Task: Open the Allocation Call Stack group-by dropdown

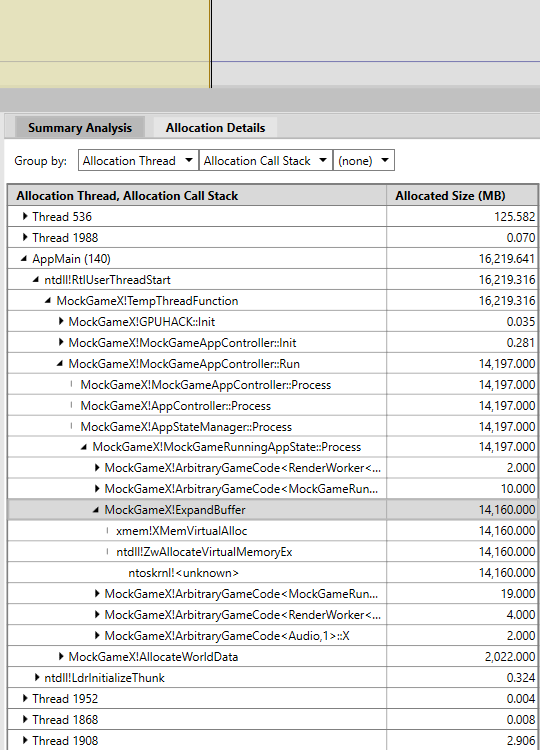Action: [265, 161]
